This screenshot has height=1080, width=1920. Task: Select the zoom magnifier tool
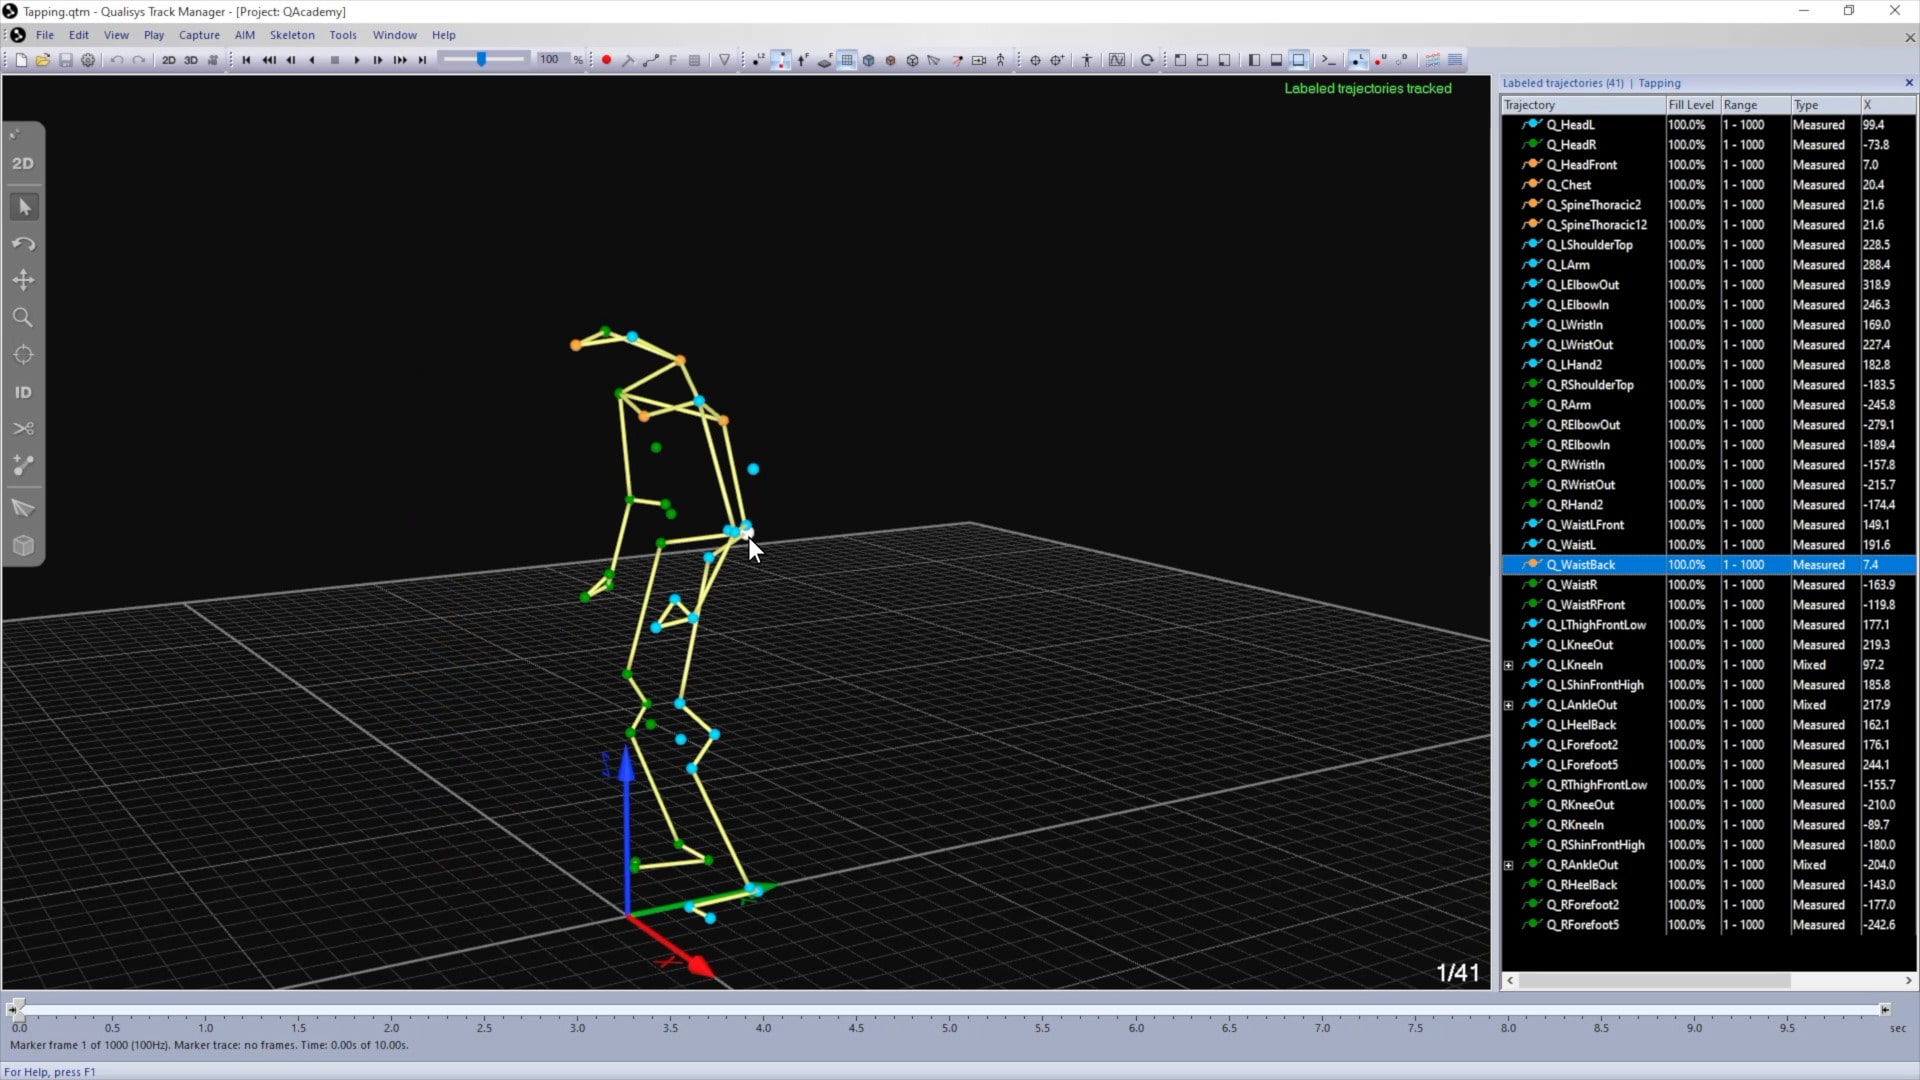(23, 318)
